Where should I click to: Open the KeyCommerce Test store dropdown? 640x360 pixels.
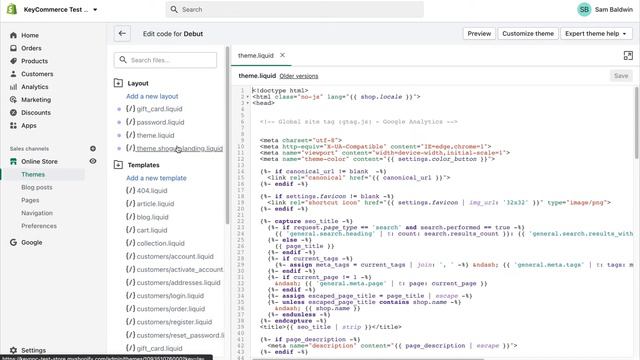click(60, 9)
